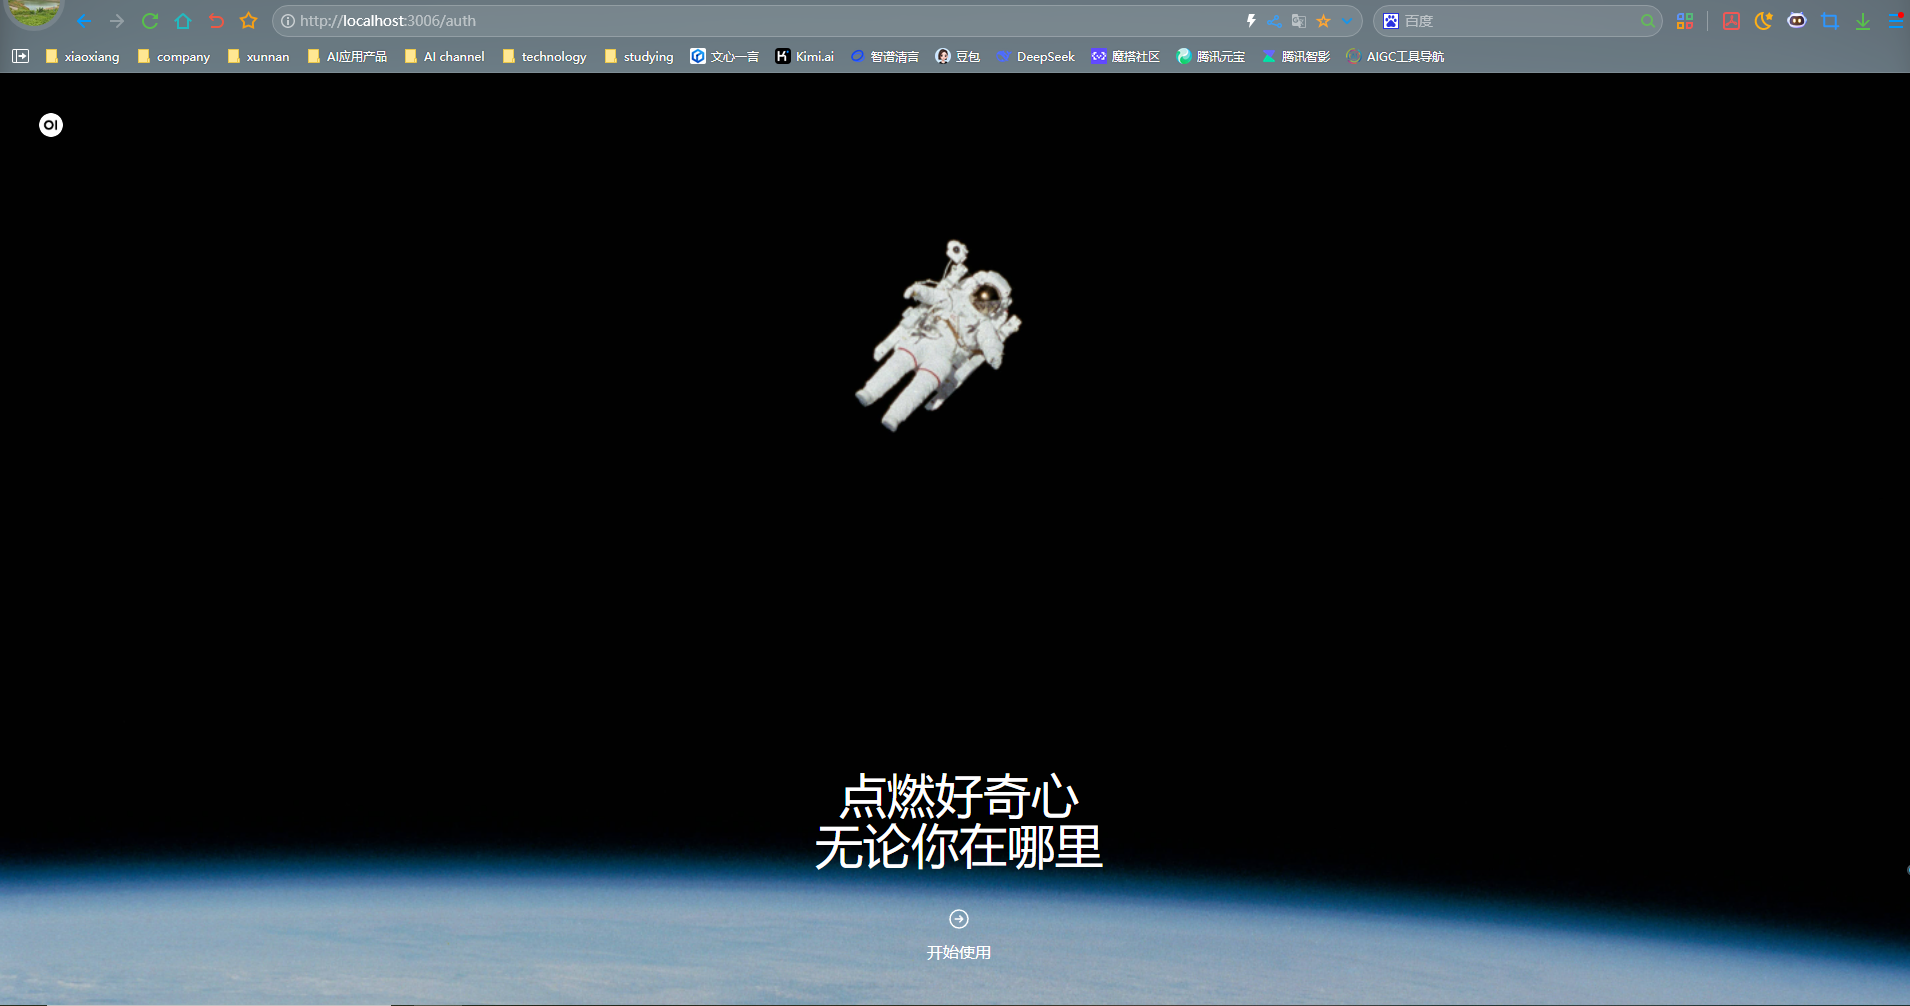Open the AI channel bookmark folder
The image size is (1910, 1006).
[x=444, y=57]
